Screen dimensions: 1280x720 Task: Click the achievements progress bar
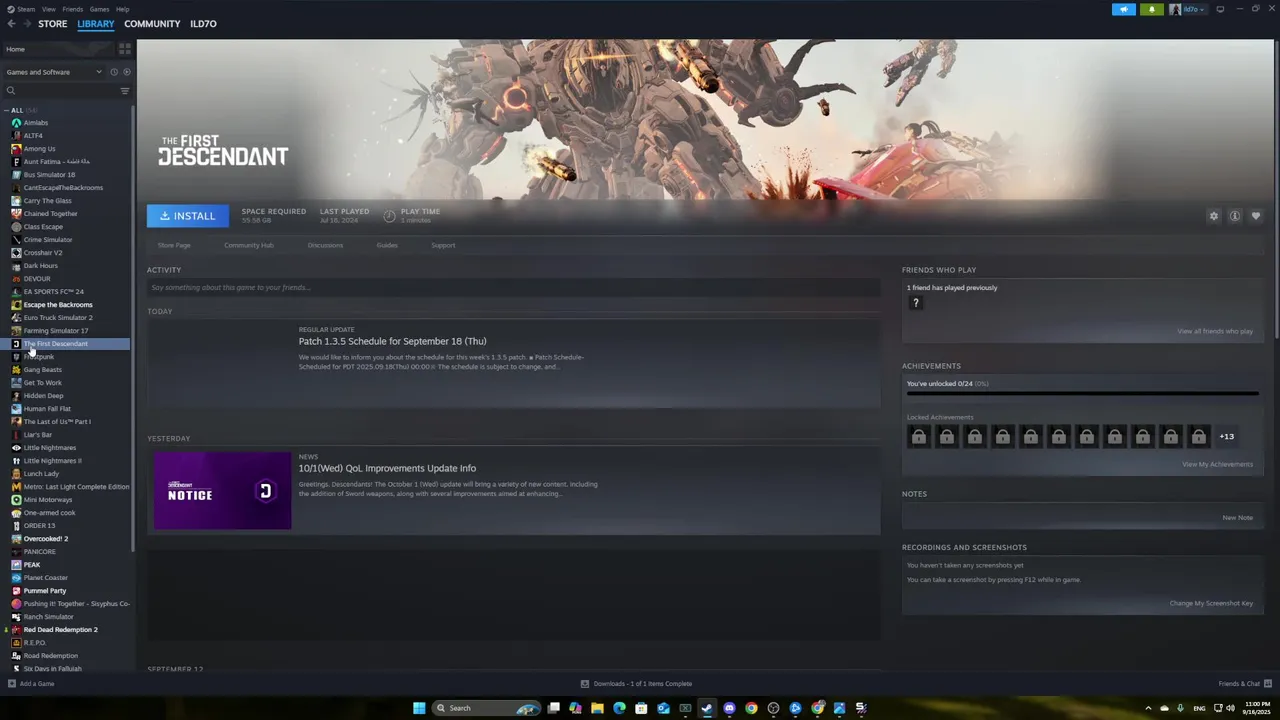click(x=1082, y=394)
